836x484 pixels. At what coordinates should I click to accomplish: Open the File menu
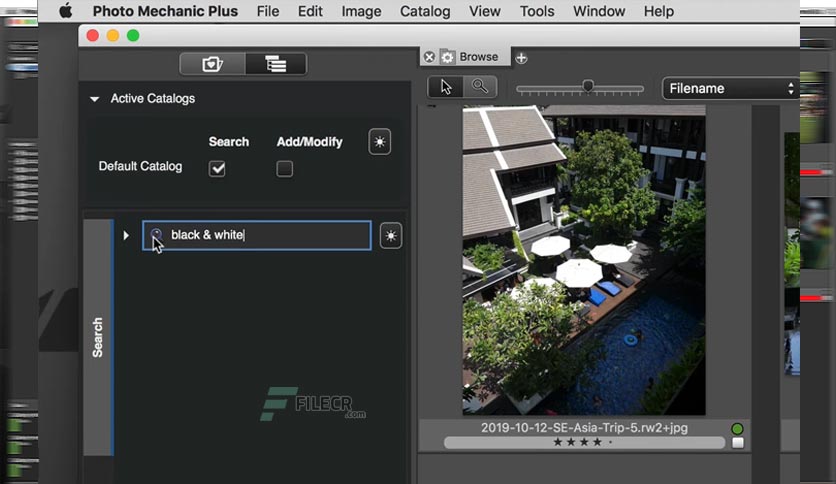pyautogui.click(x=268, y=11)
